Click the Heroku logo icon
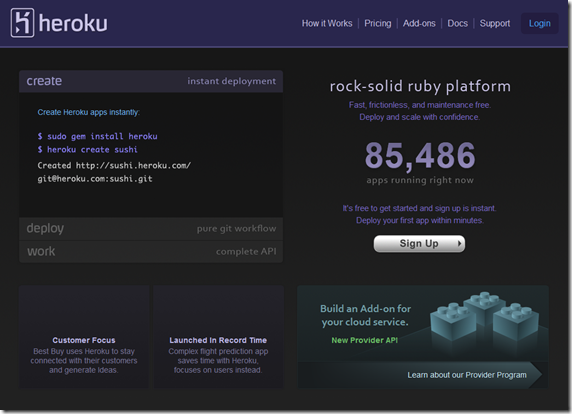This screenshot has height=414, width=572. pos(22,23)
